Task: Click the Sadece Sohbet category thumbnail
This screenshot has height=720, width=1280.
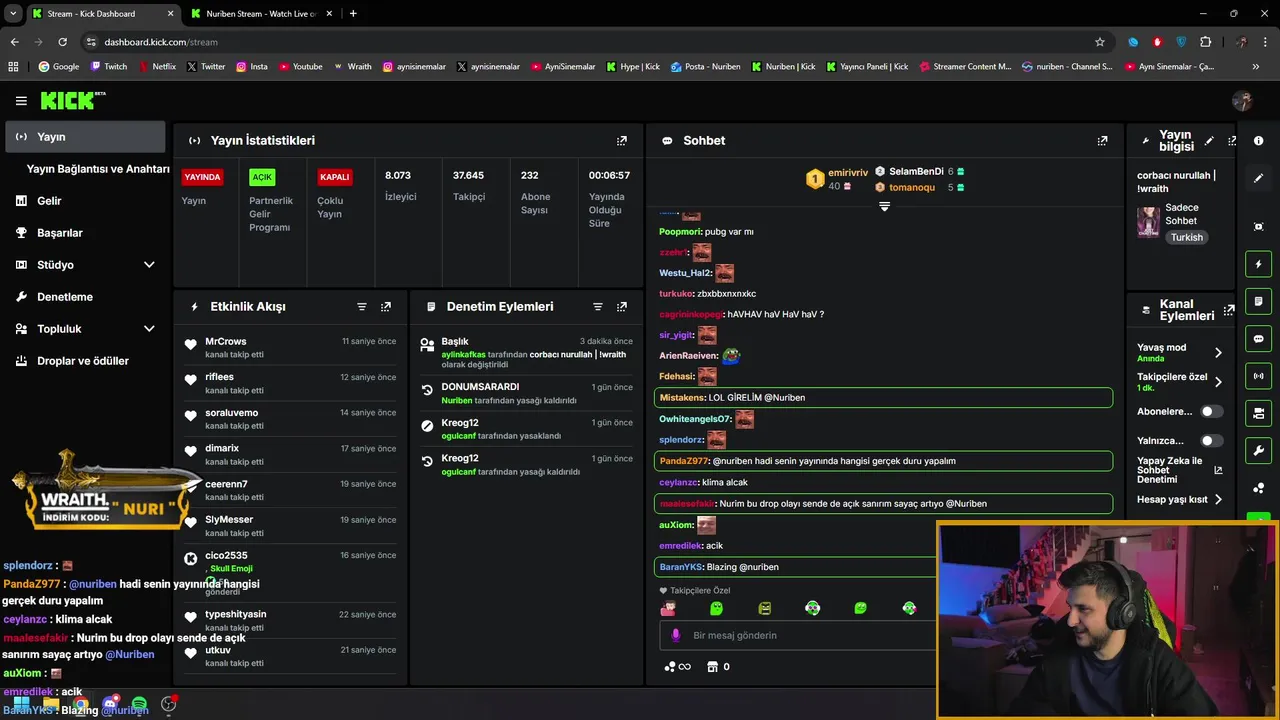Action: click(1148, 221)
